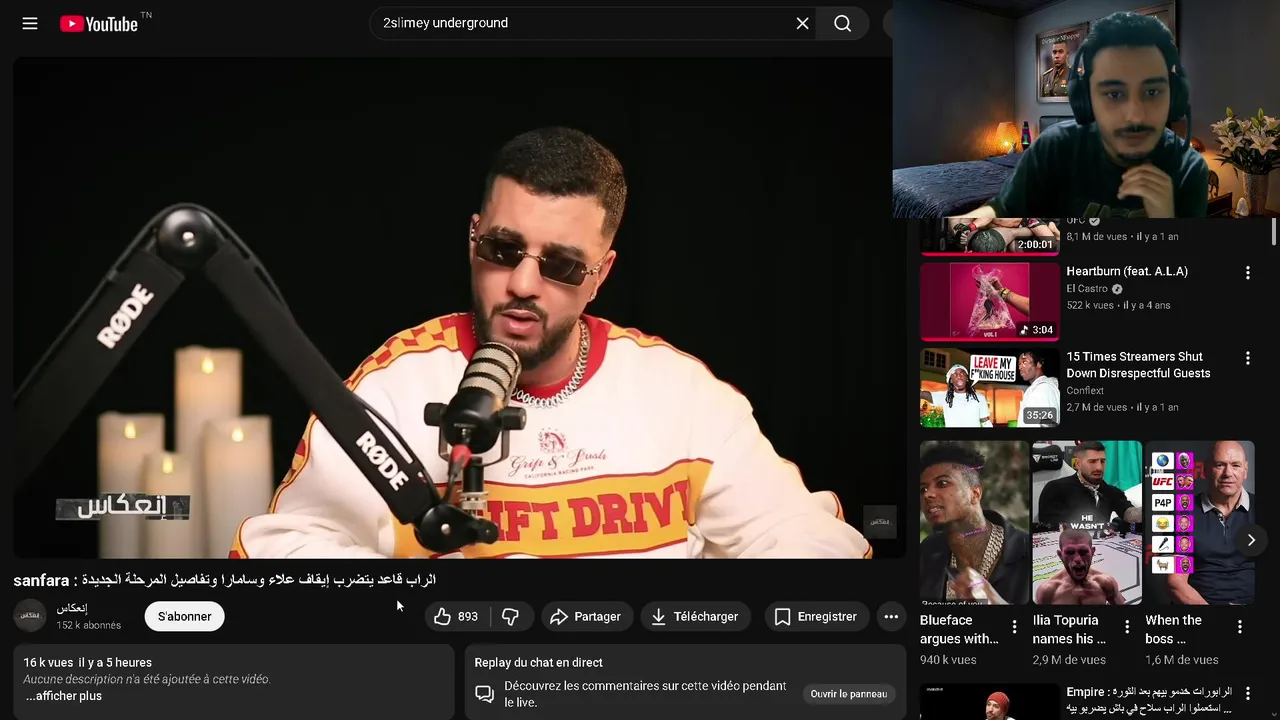Click the Enregistrer save button
Screen dimensions: 1280x720
[816, 617]
